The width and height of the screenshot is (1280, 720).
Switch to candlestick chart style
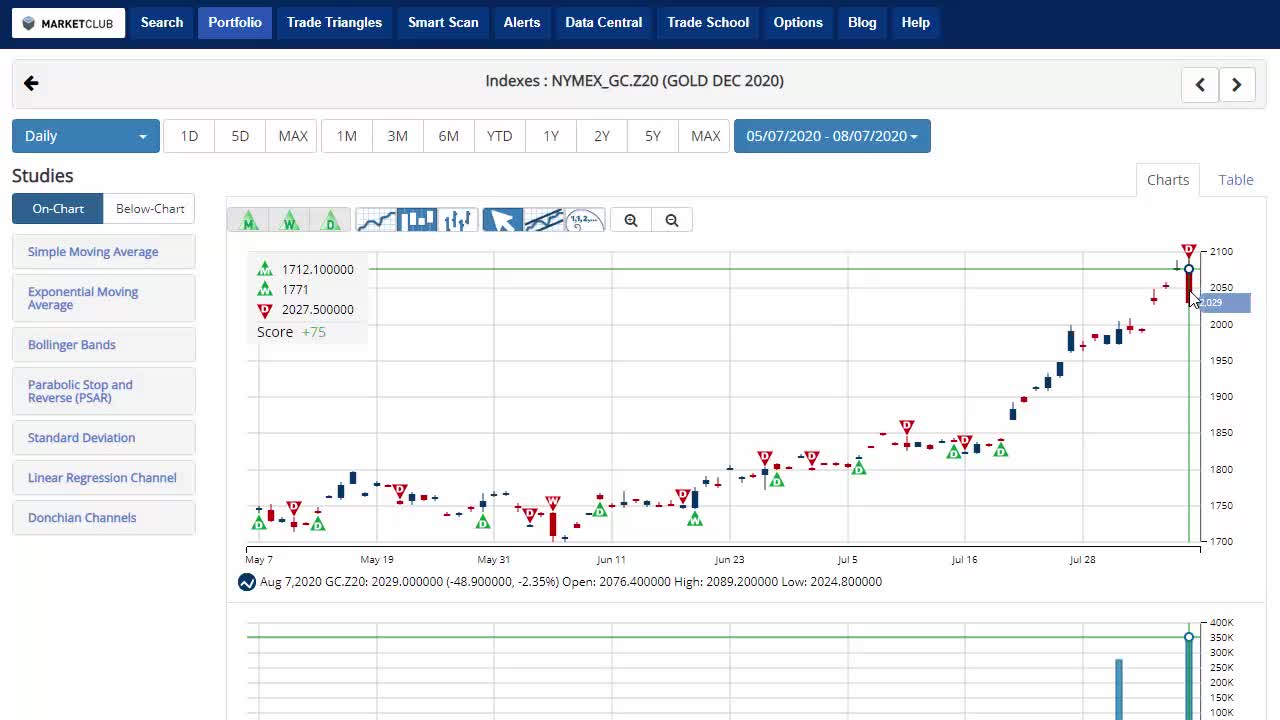click(x=417, y=220)
